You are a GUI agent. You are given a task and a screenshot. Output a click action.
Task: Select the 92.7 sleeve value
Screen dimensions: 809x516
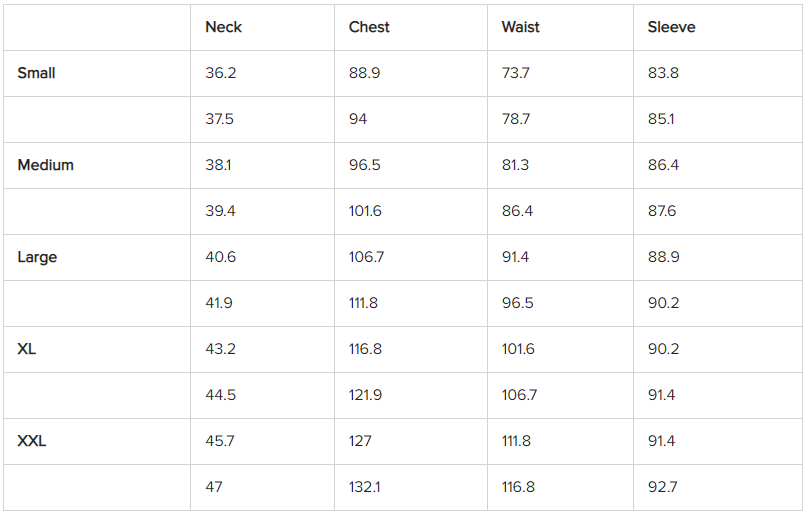click(662, 487)
